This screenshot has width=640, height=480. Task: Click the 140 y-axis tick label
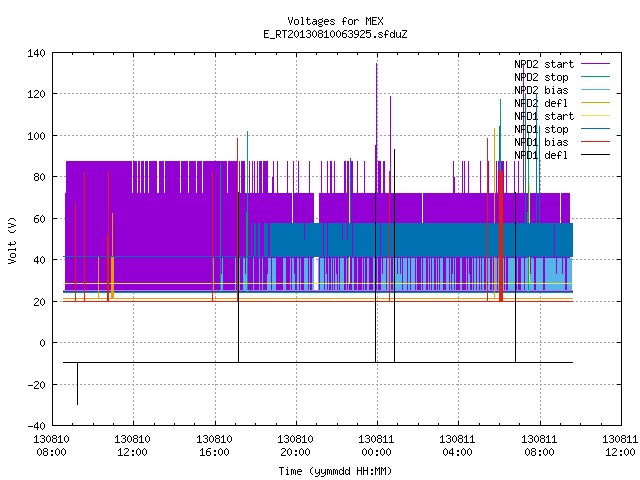pyautogui.click(x=36, y=53)
